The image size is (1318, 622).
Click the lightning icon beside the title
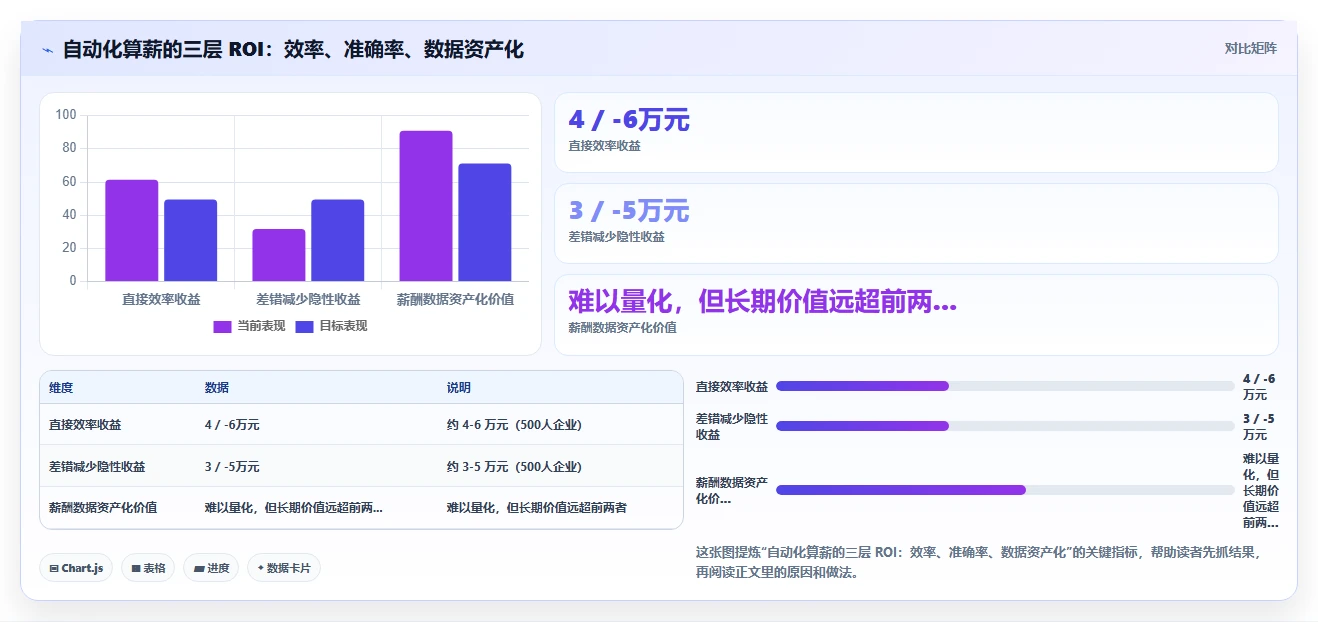(47, 50)
